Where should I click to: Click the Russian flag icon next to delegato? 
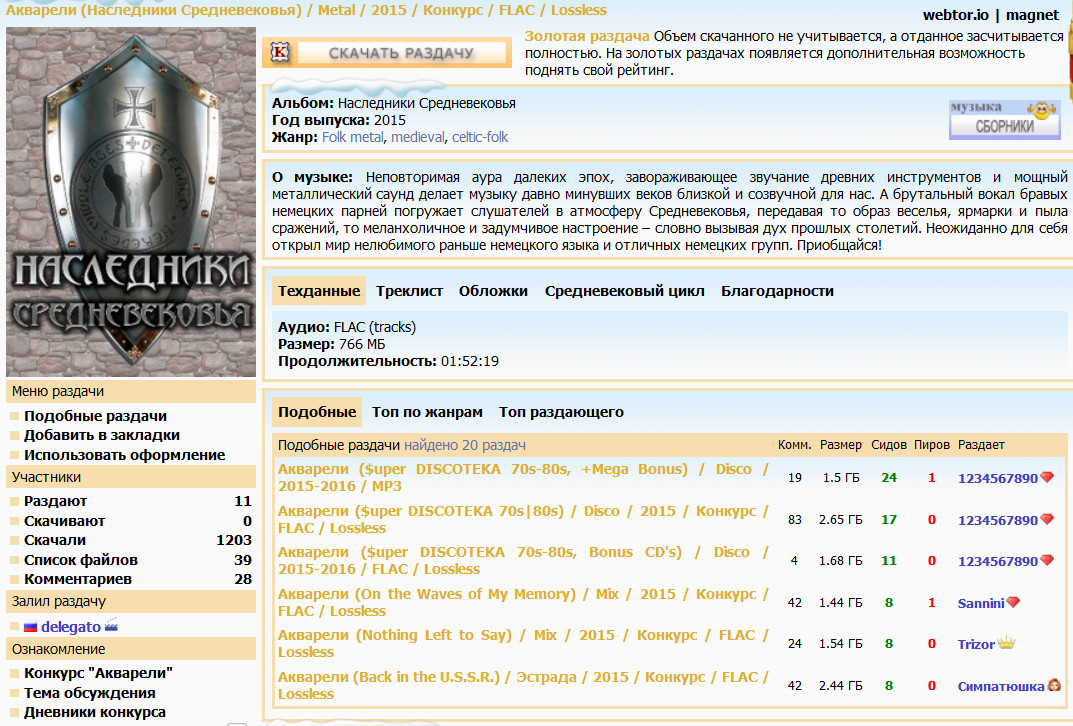(x=30, y=627)
